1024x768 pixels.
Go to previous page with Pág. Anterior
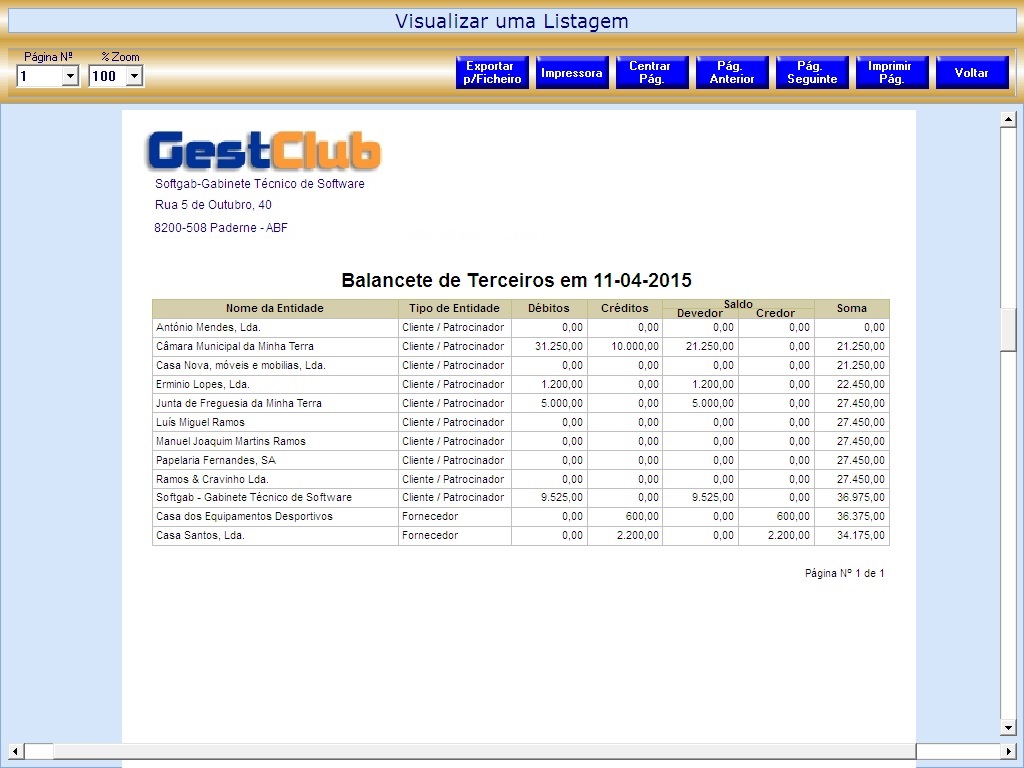[x=732, y=73]
